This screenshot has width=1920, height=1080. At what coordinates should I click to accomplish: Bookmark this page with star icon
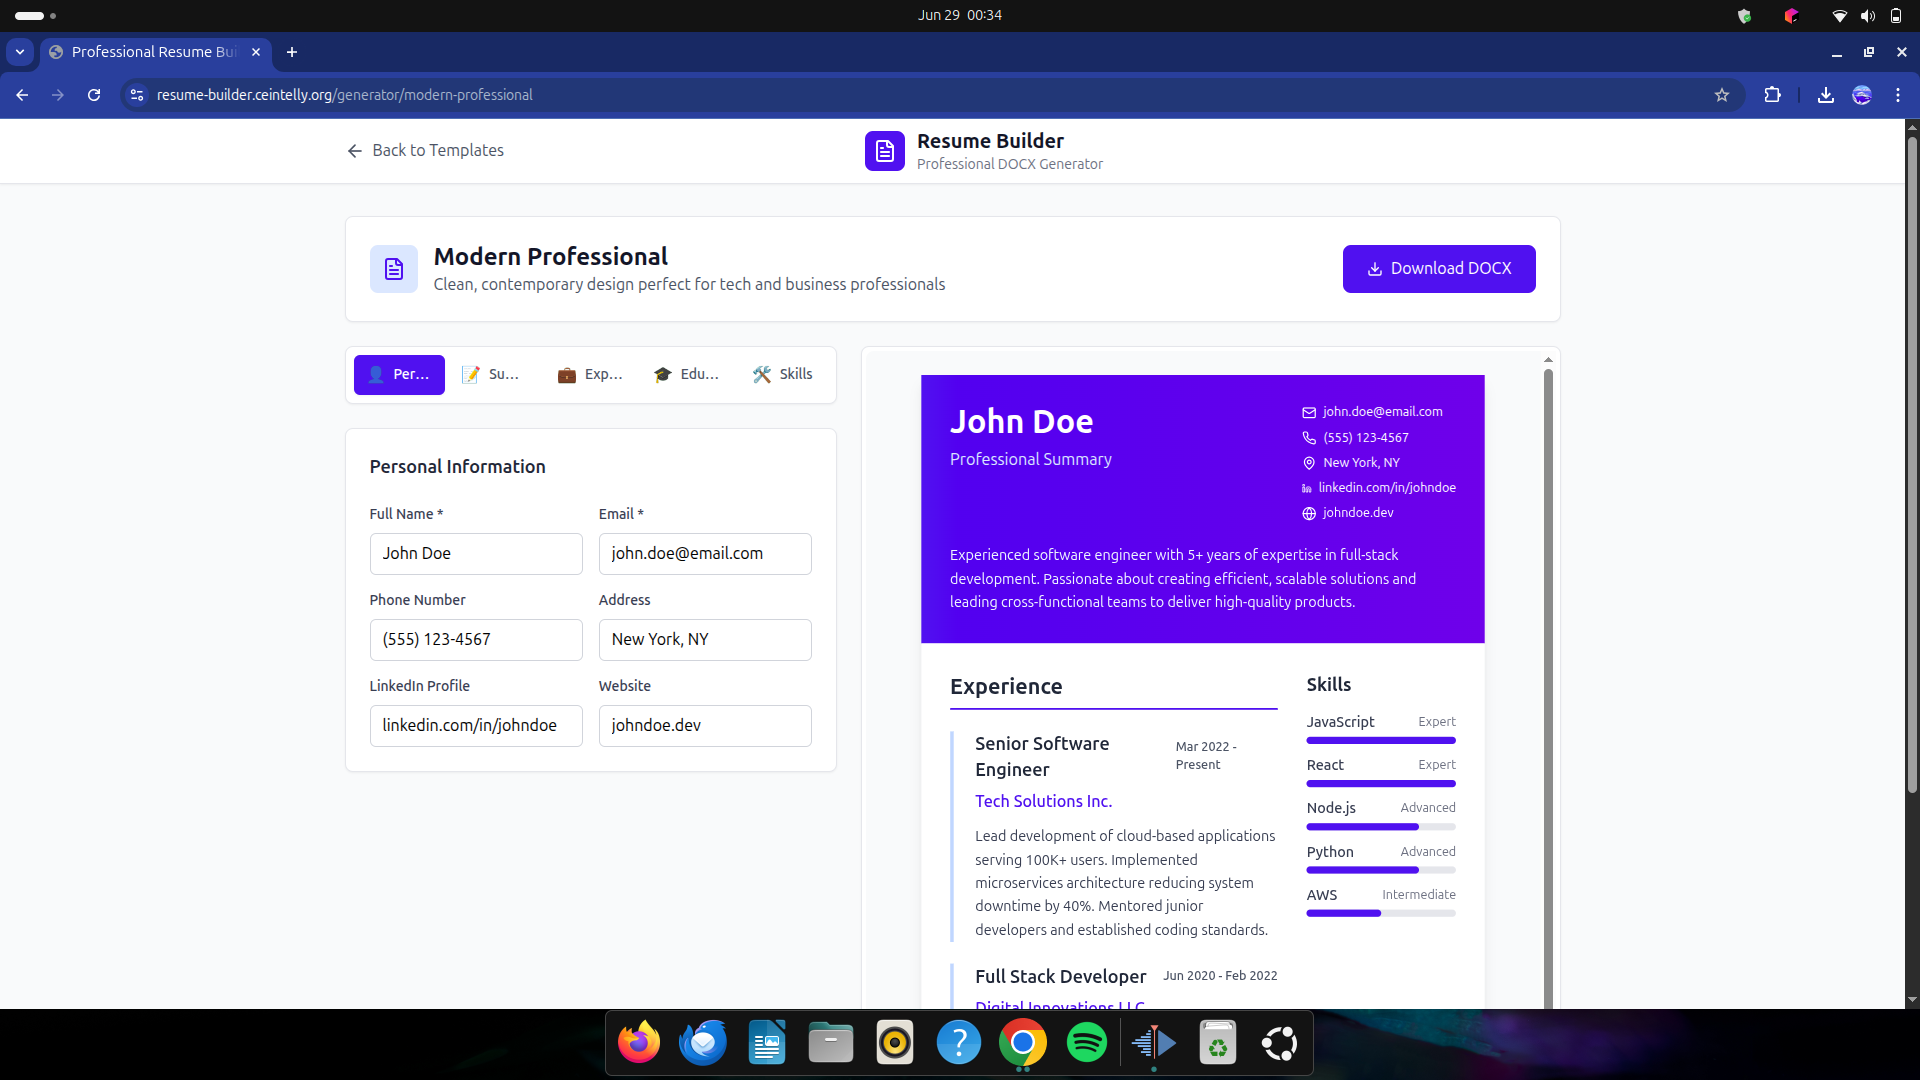click(1721, 95)
